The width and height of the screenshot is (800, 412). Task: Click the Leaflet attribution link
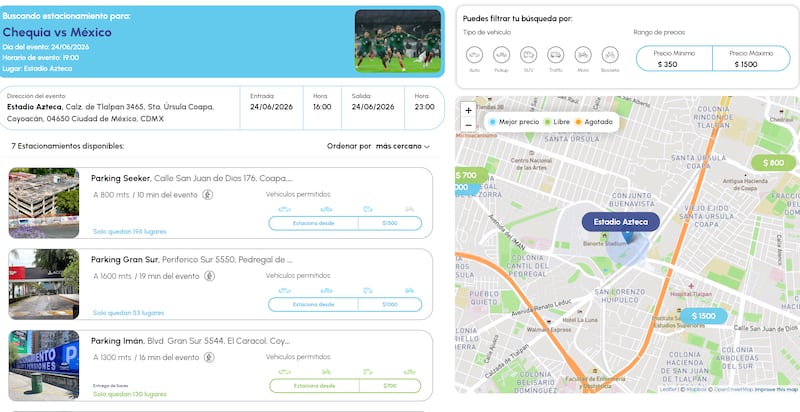point(668,390)
